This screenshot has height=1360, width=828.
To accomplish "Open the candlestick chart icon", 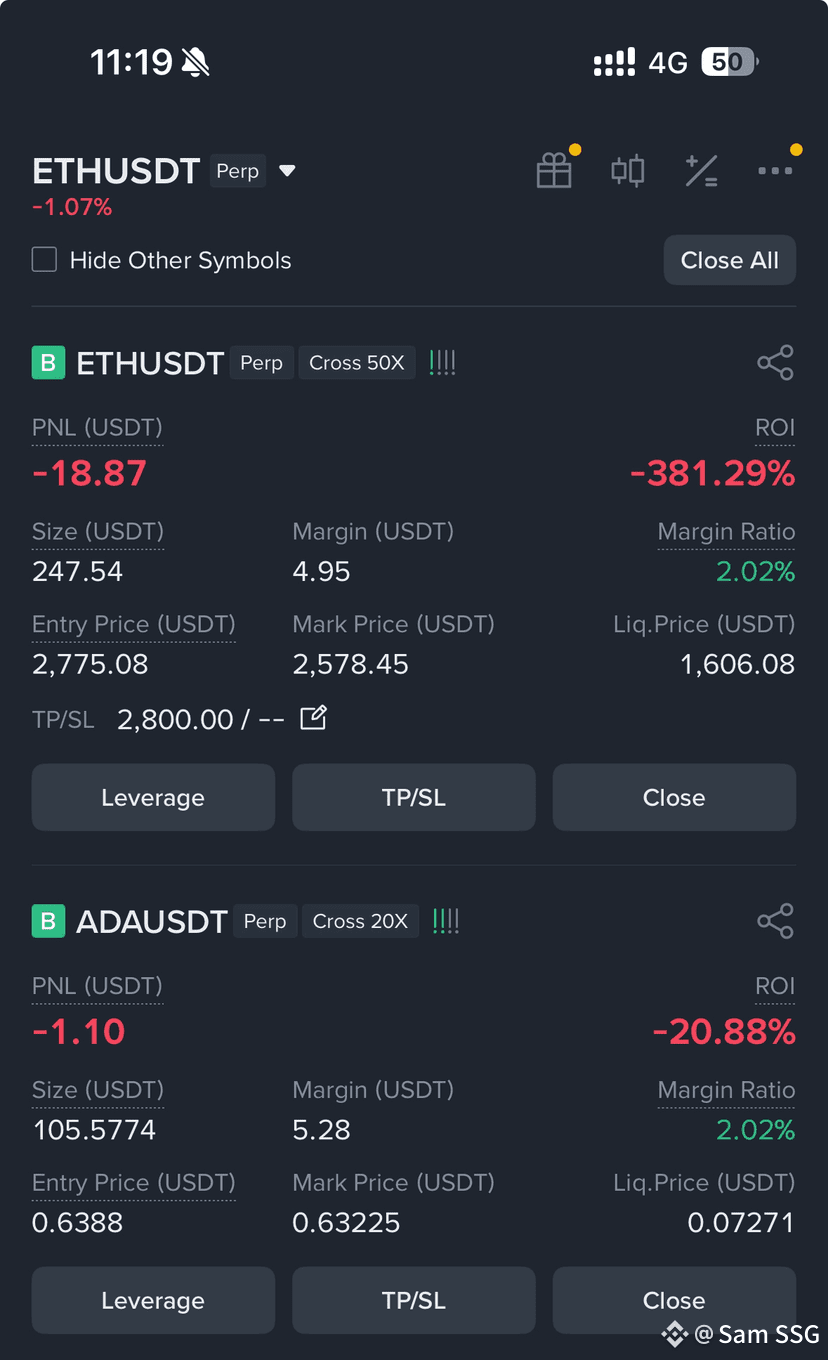I will (628, 170).
